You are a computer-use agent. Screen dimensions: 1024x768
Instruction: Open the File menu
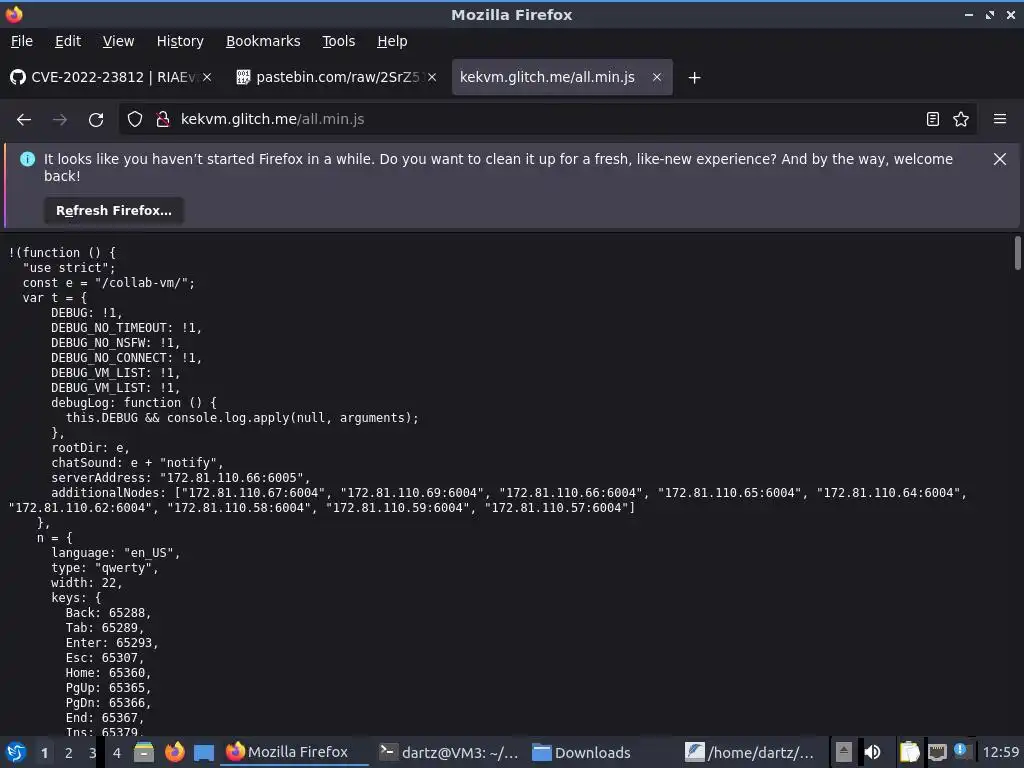point(22,41)
